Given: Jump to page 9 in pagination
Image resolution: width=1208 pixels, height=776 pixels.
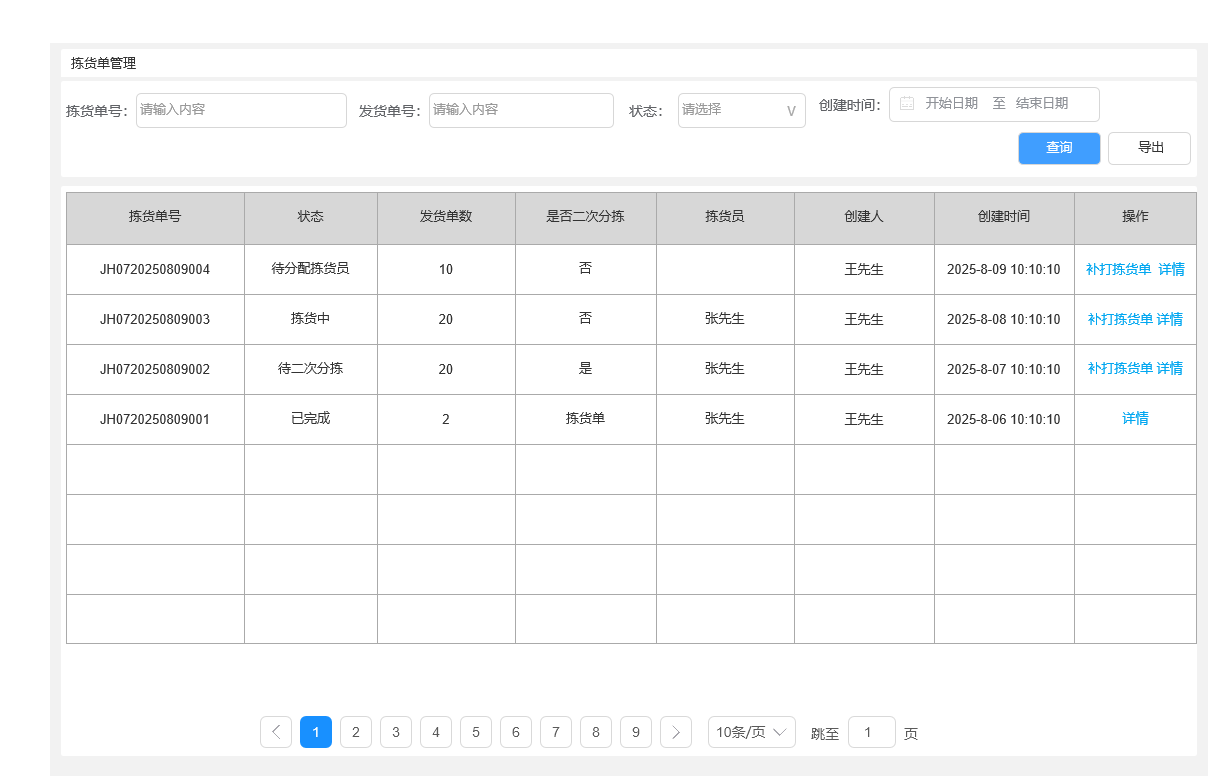Looking at the screenshot, I should click(636, 732).
